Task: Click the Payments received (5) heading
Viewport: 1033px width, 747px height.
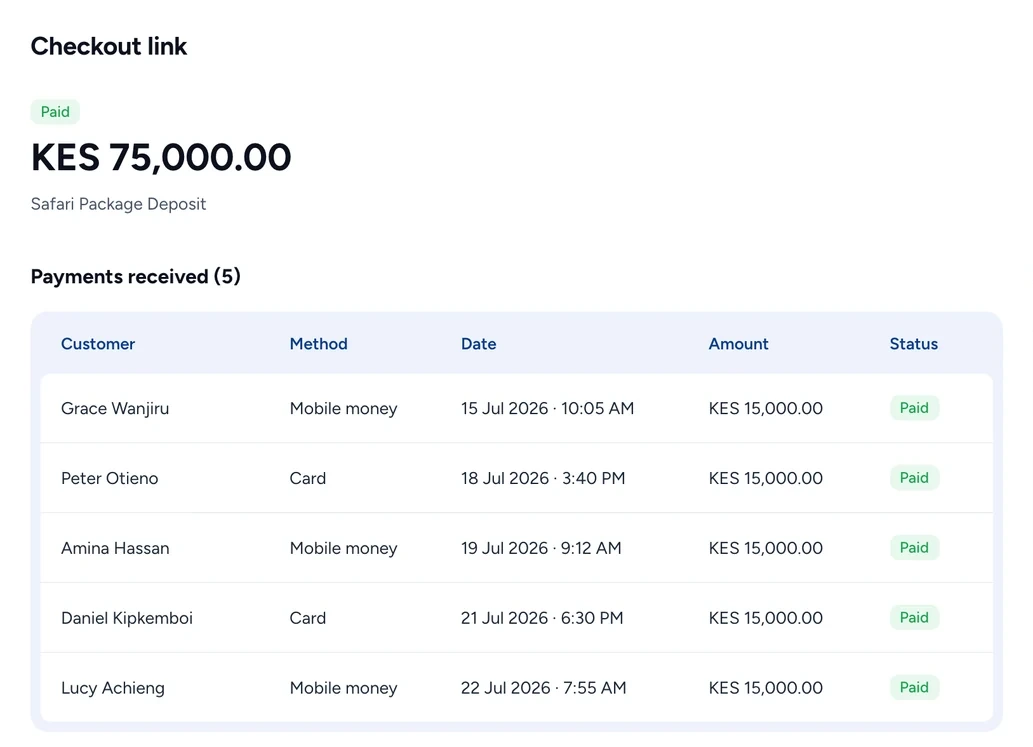Action: (x=136, y=276)
